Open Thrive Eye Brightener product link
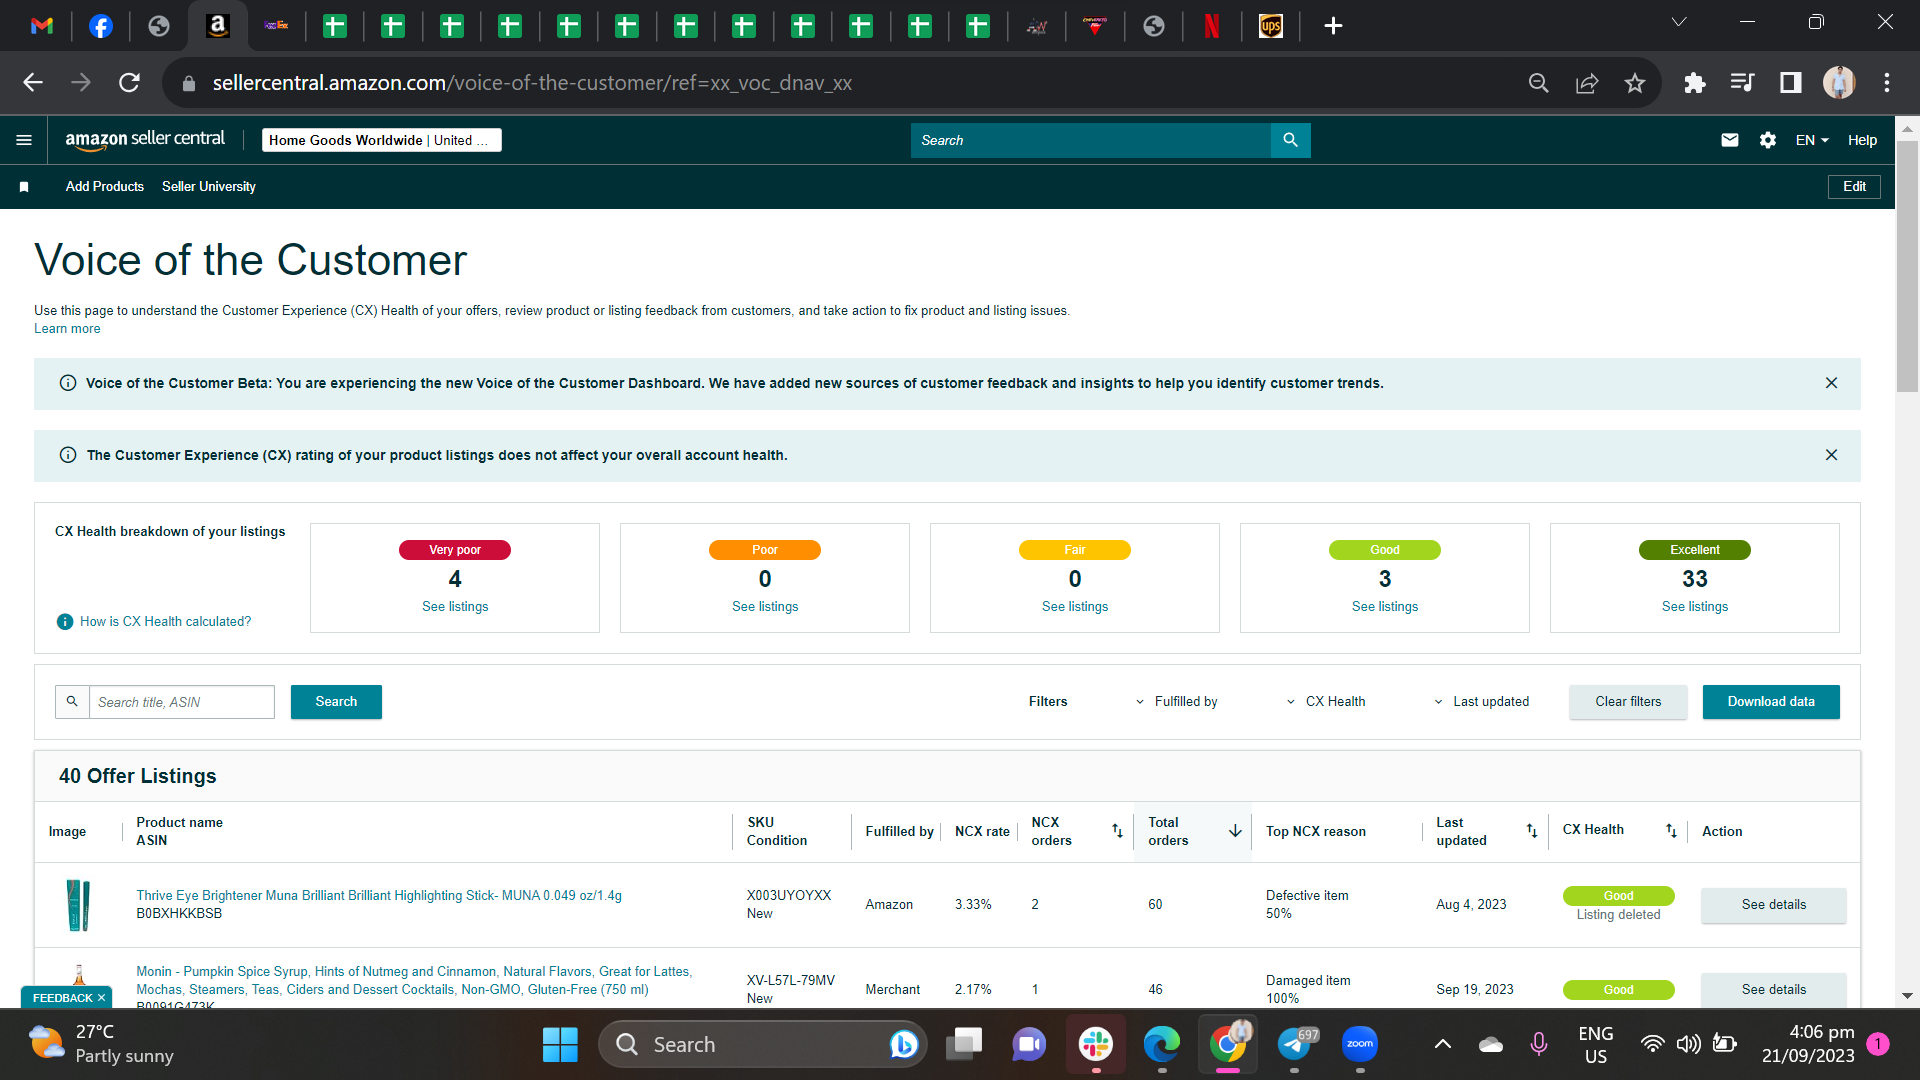 coord(379,896)
